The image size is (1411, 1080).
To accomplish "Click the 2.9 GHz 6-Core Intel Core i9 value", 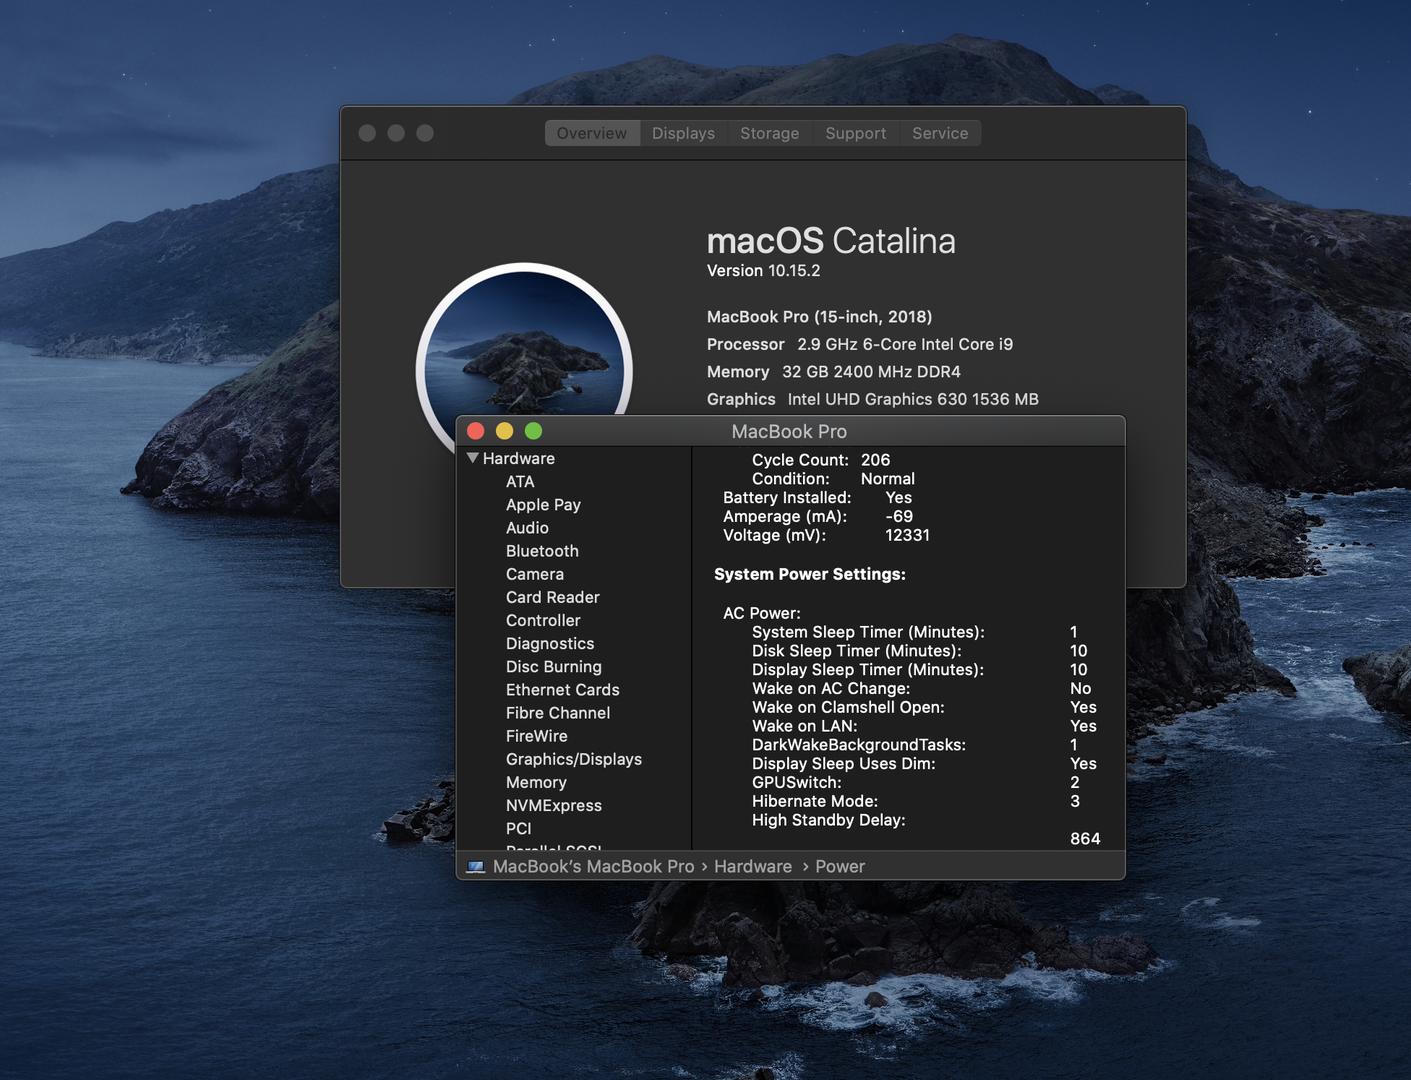I will [x=905, y=344].
